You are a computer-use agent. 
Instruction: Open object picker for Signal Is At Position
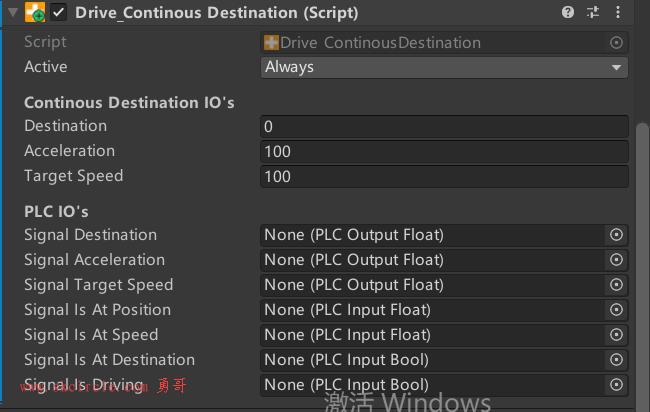pyautogui.click(x=616, y=310)
